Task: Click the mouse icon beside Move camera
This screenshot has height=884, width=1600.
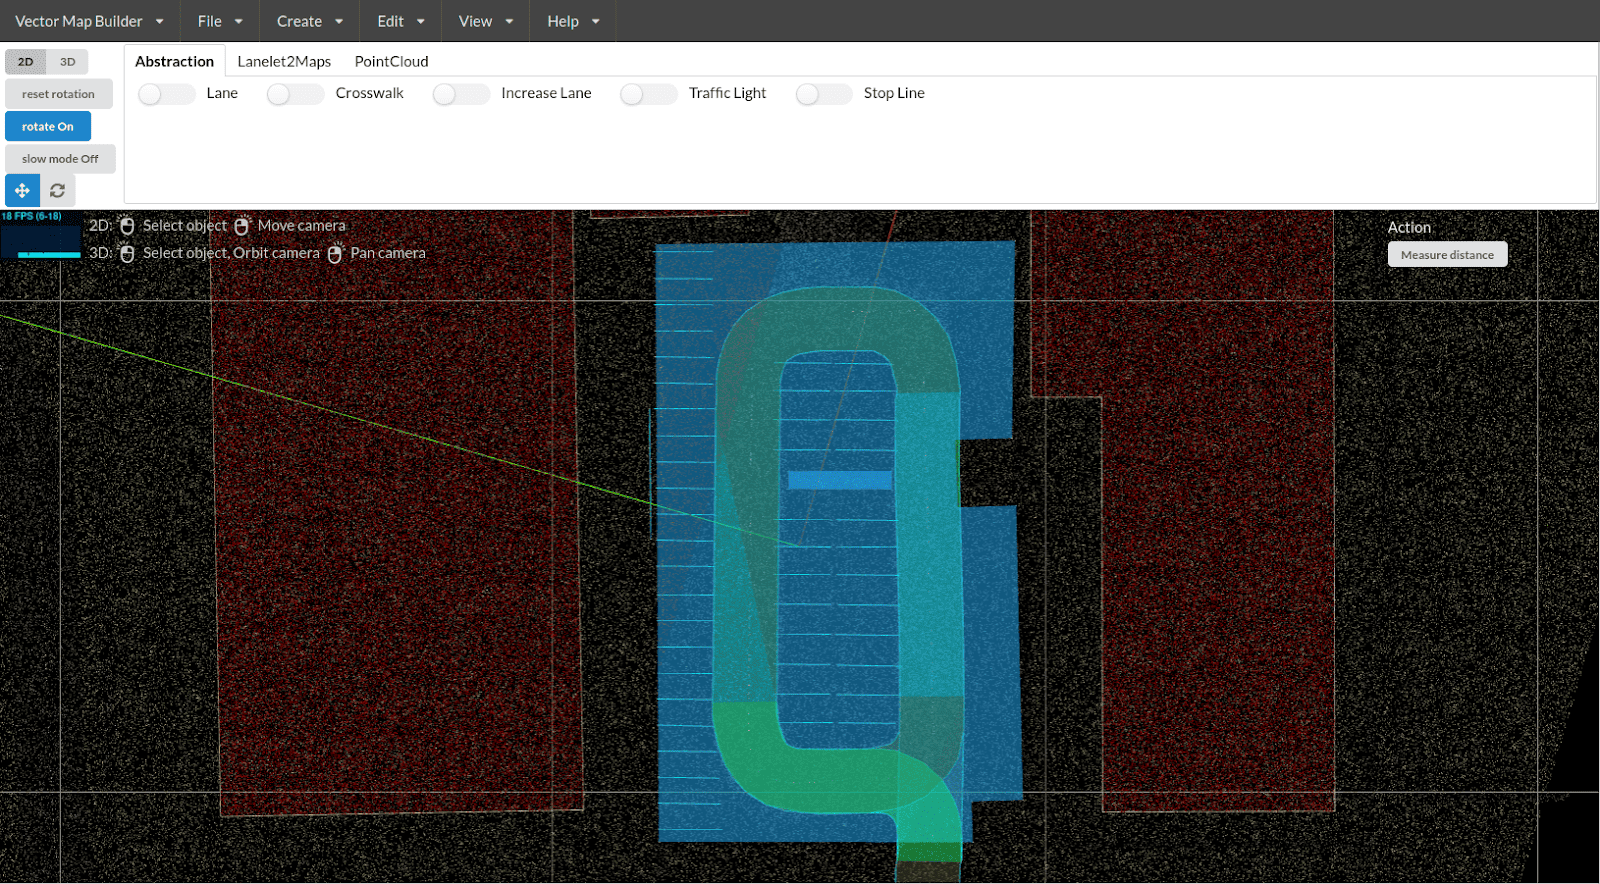Action: (242, 226)
